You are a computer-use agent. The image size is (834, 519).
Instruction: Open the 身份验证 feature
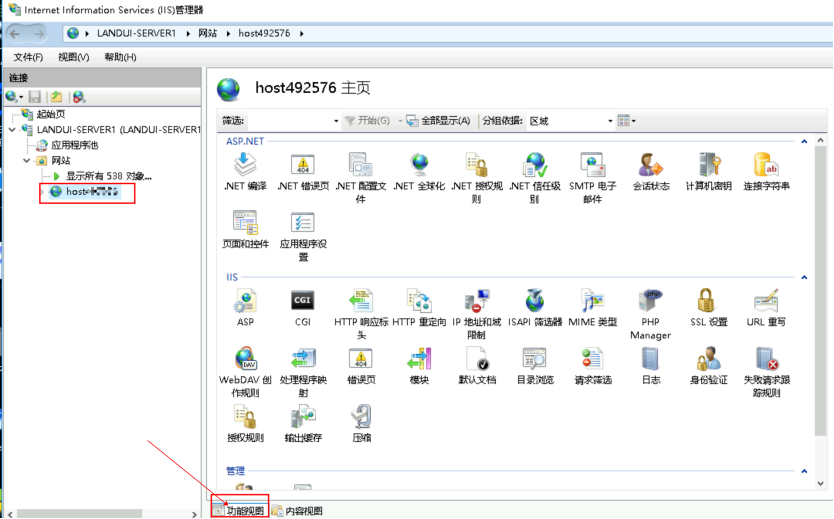708,365
